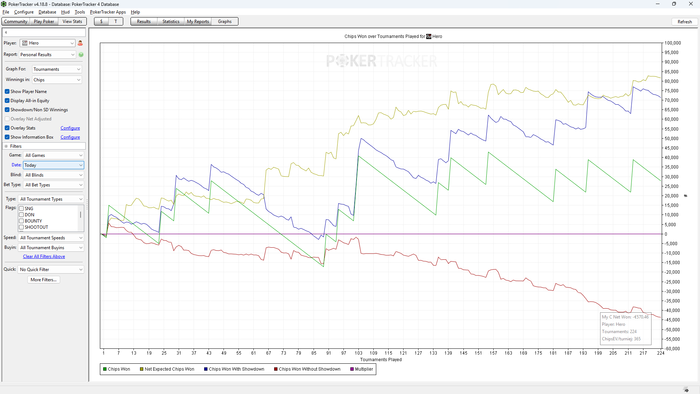Click the status bar icon at bottom right
This screenshot has width=700, height=394.
[x=686, y=390]
